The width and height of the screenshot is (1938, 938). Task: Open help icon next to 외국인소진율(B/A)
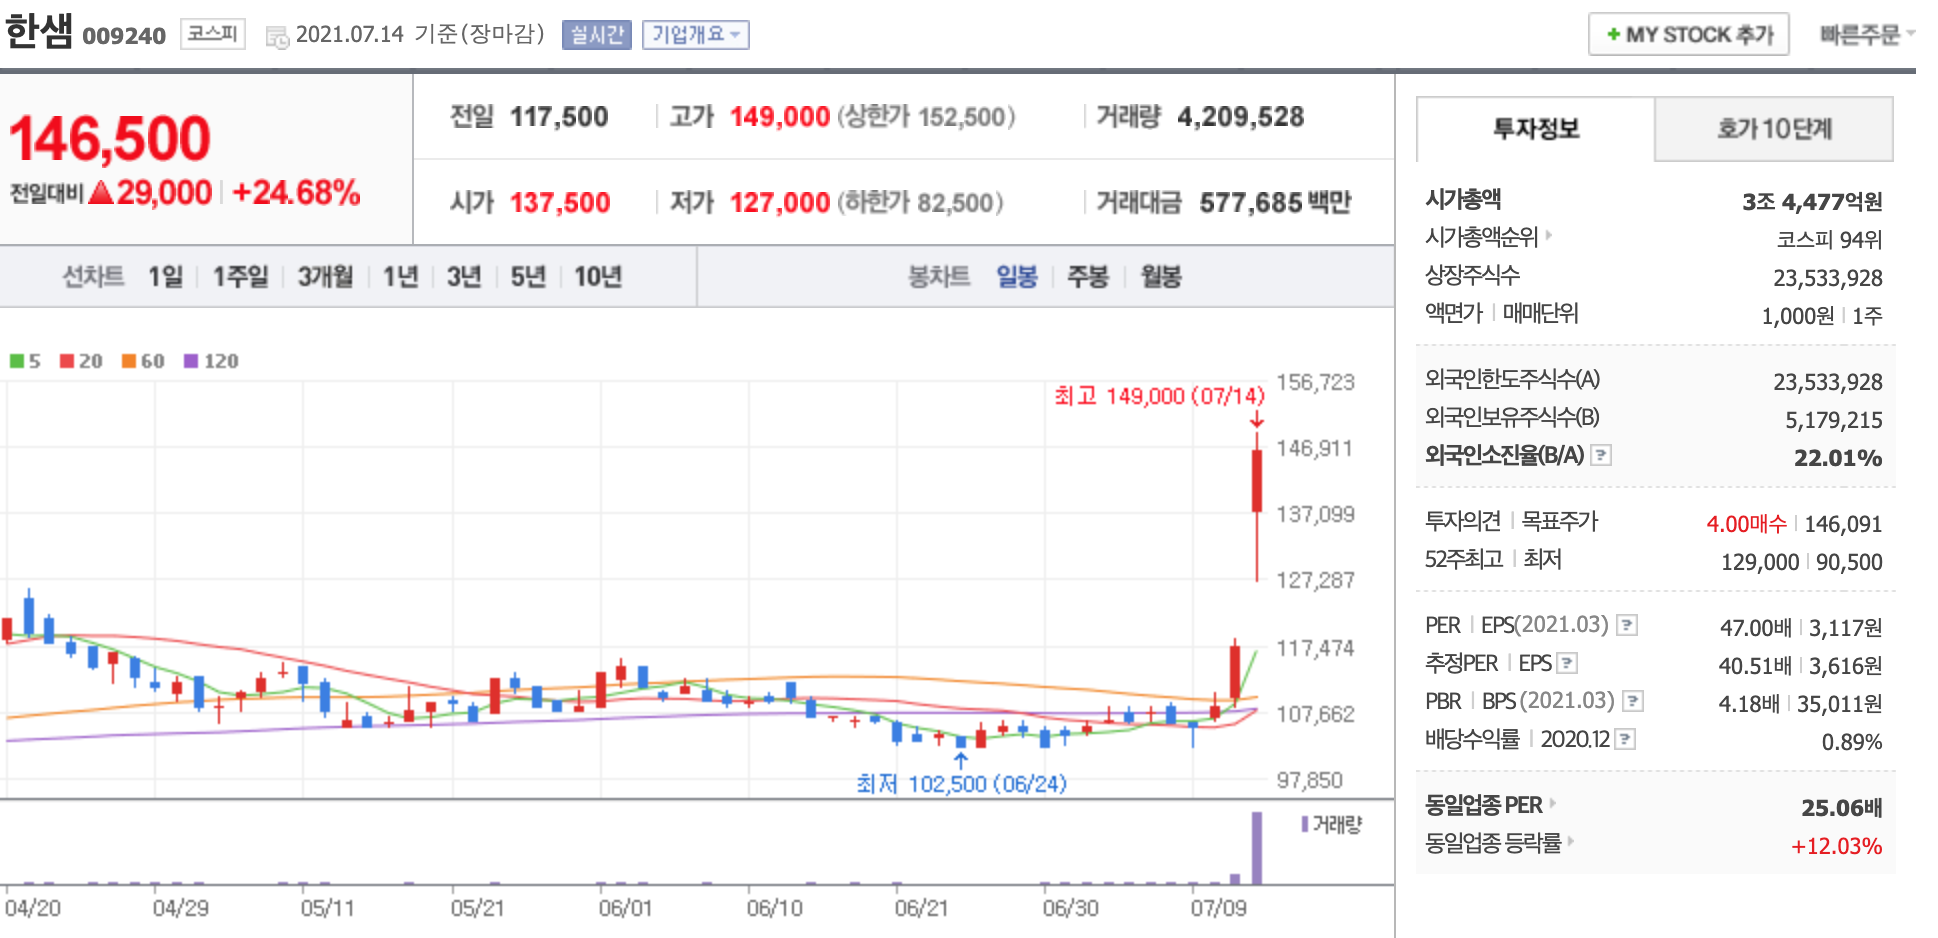[x=1601, y=455]
